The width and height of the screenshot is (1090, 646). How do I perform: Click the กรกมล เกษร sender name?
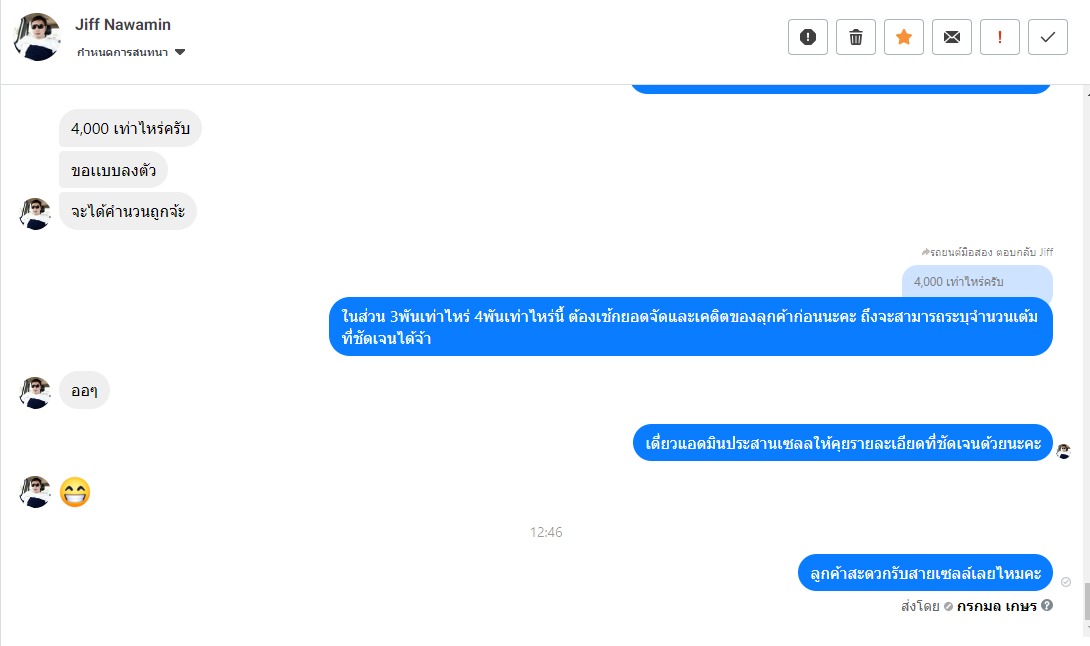pyautogui.click(x=996, y=606)
